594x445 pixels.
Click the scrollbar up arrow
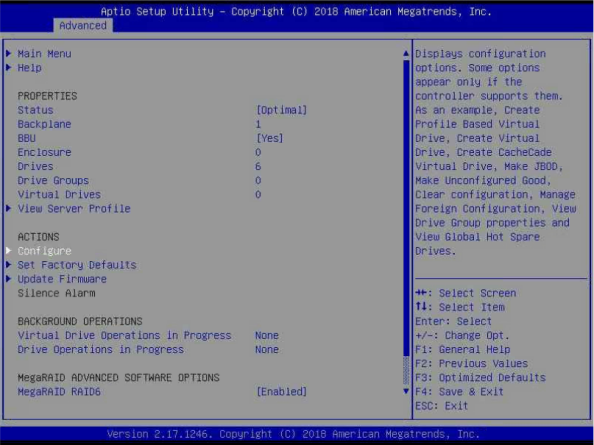click(x=406, y=53)
